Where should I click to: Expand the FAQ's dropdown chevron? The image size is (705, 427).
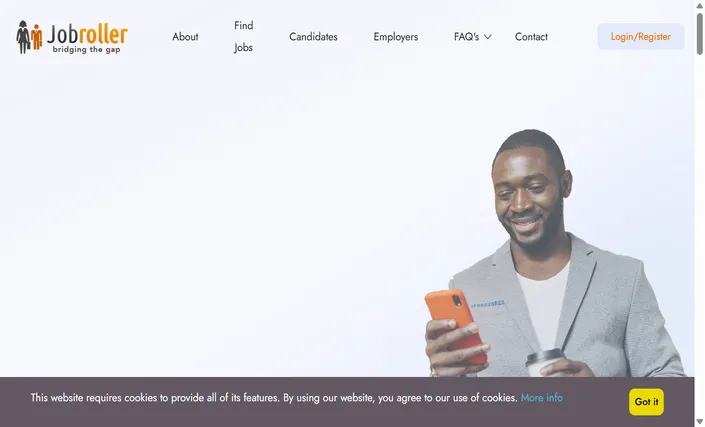click(x=488, y=37)
